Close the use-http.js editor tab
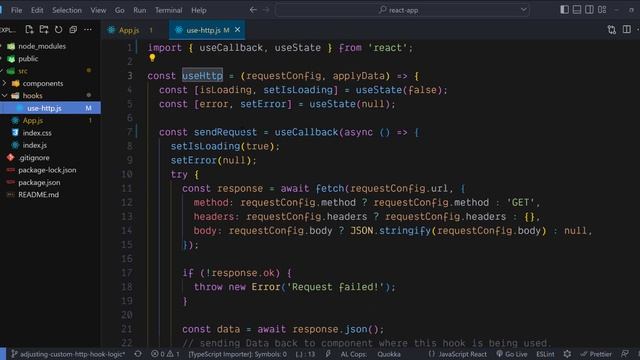Image resolution: width=640 pixels, height=360 pixels. [238, 29]
